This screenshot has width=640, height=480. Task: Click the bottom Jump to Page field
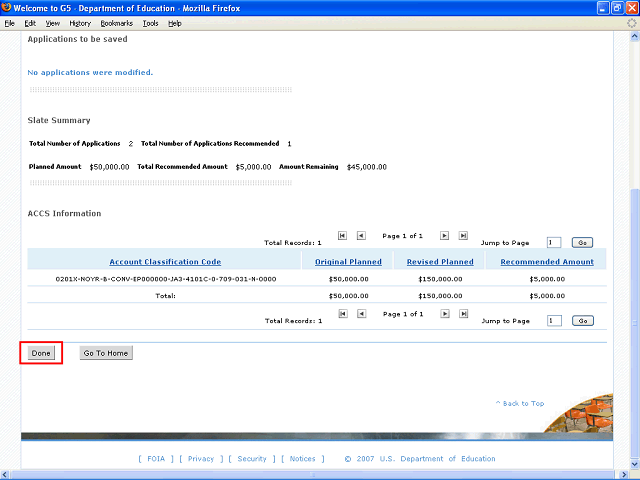click(554, 321)
